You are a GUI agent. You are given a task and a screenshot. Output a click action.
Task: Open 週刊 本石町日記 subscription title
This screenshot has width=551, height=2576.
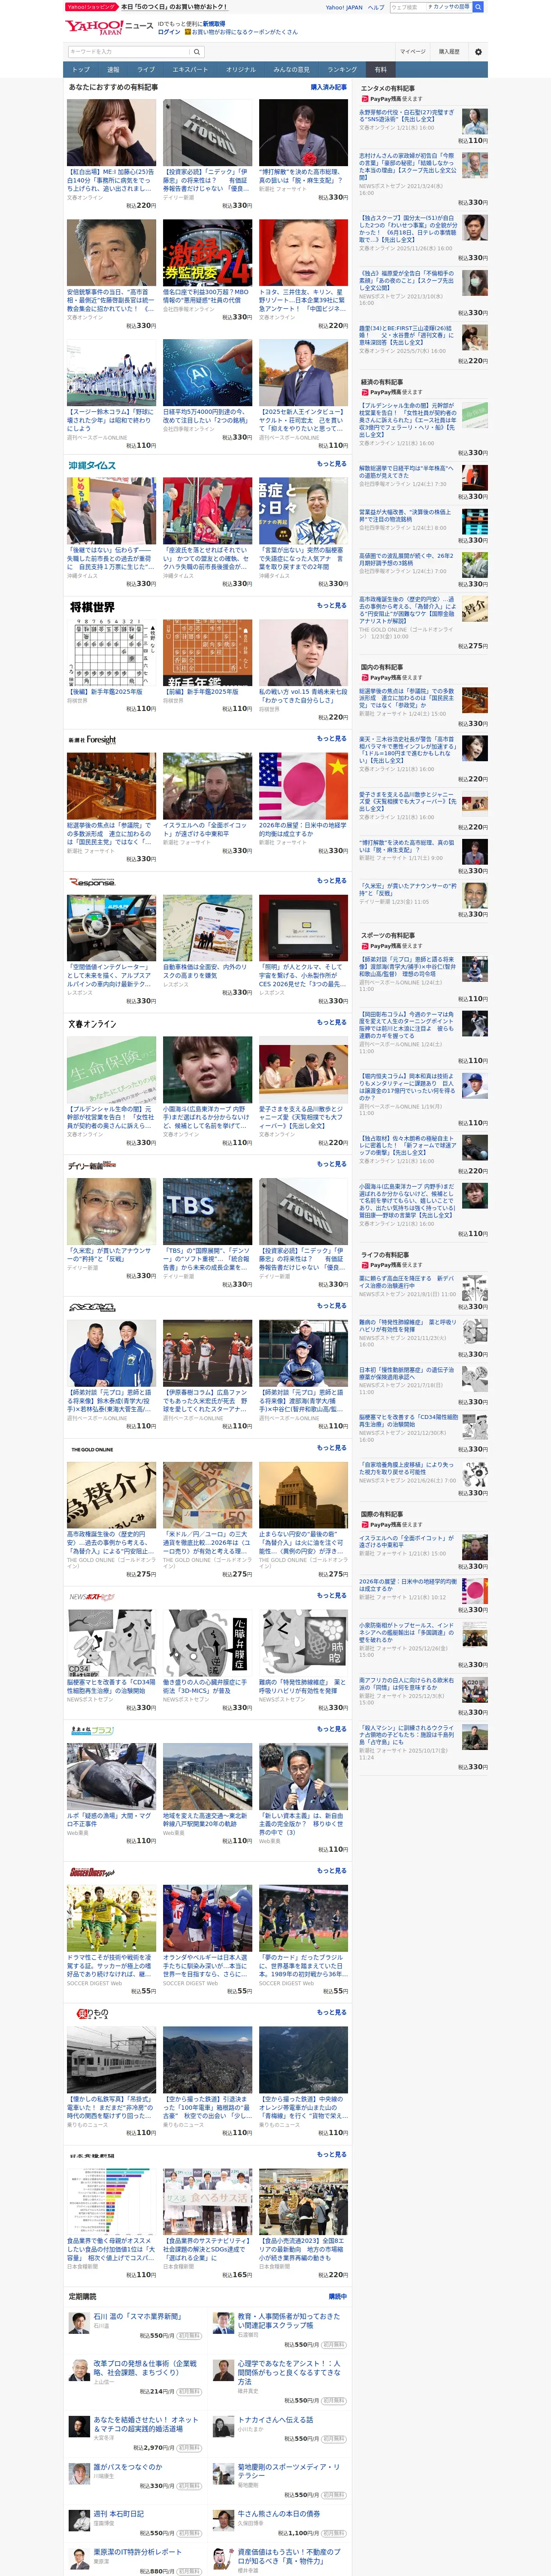coord(119,2514)
